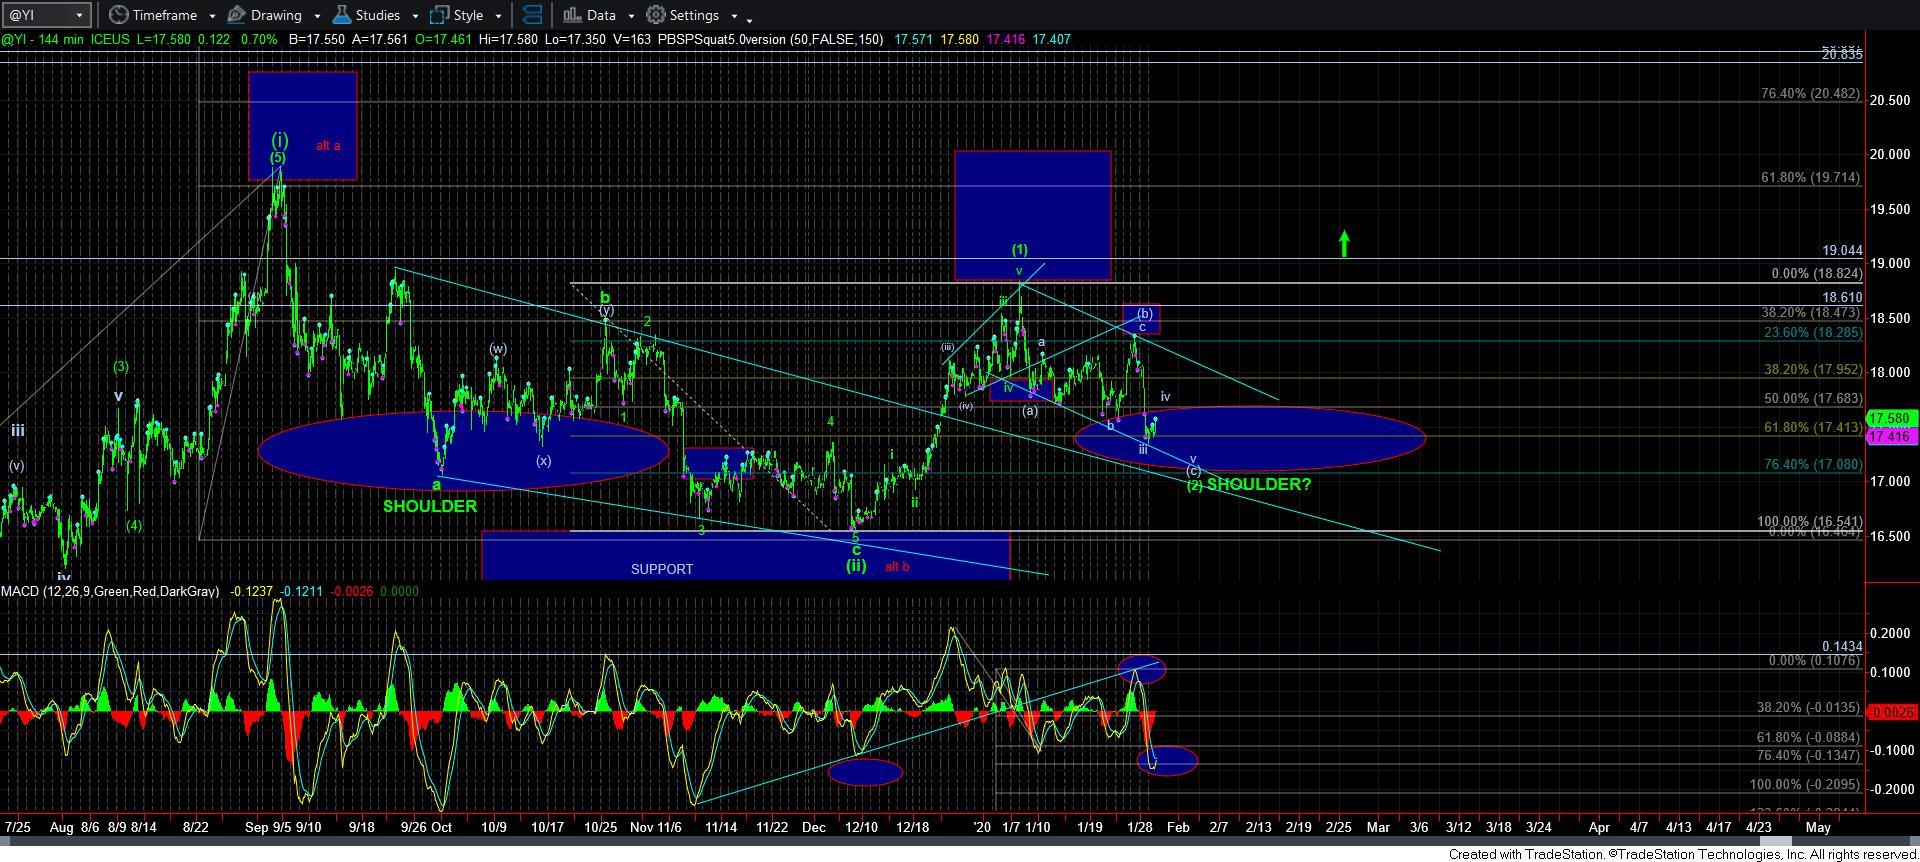The image size is (1920, 862).
Task: Select the 61.80% (19.714) Fibonacci label
Action: tap(1810, 177)
